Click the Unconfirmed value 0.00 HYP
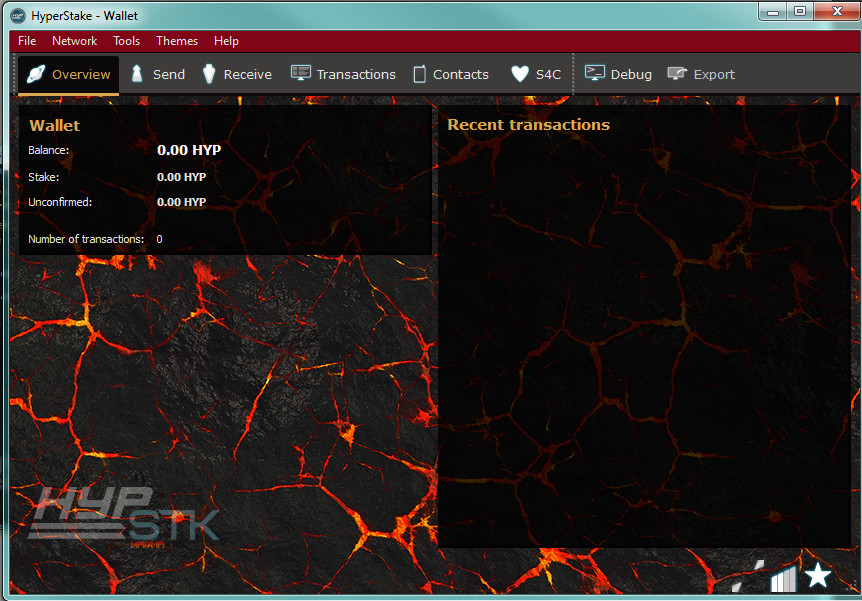The height and width of the screenshot is (601, 862). pos(181,202)
